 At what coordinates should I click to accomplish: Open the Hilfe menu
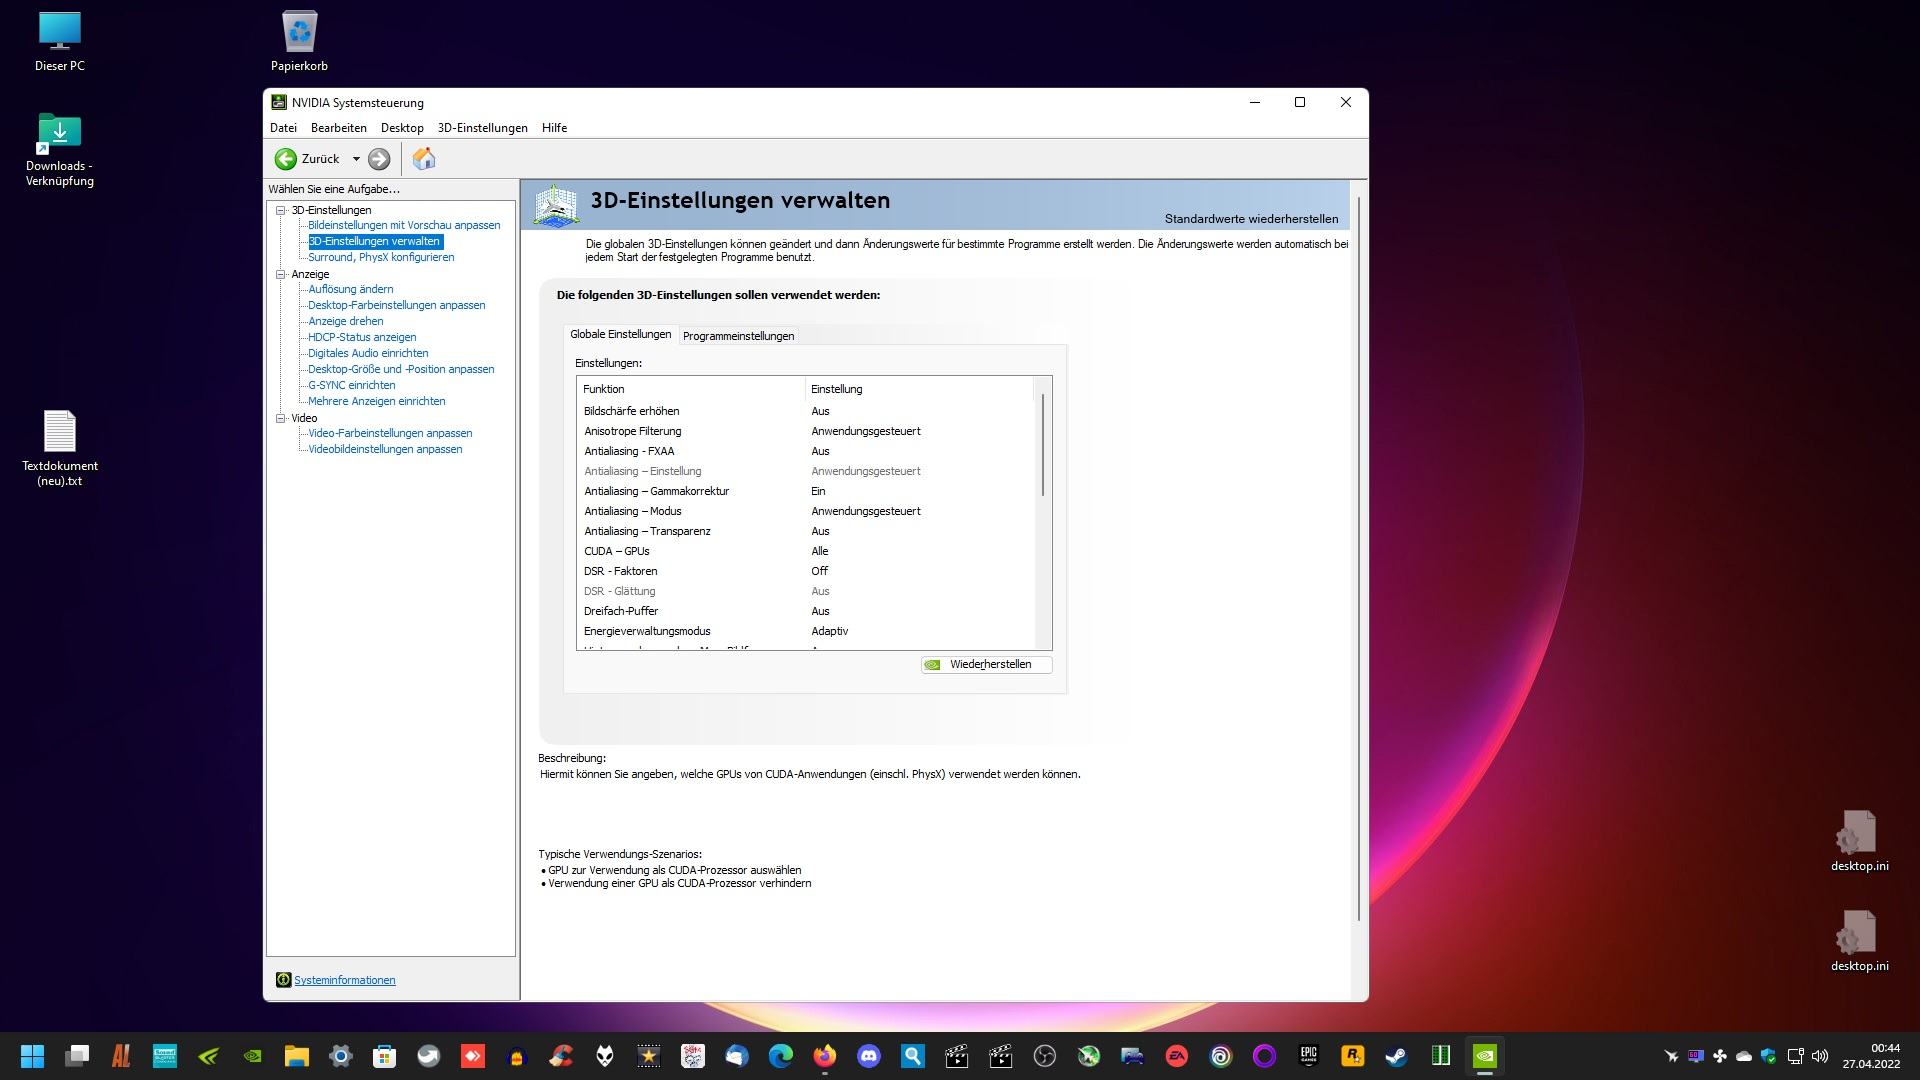pos(554,128)
